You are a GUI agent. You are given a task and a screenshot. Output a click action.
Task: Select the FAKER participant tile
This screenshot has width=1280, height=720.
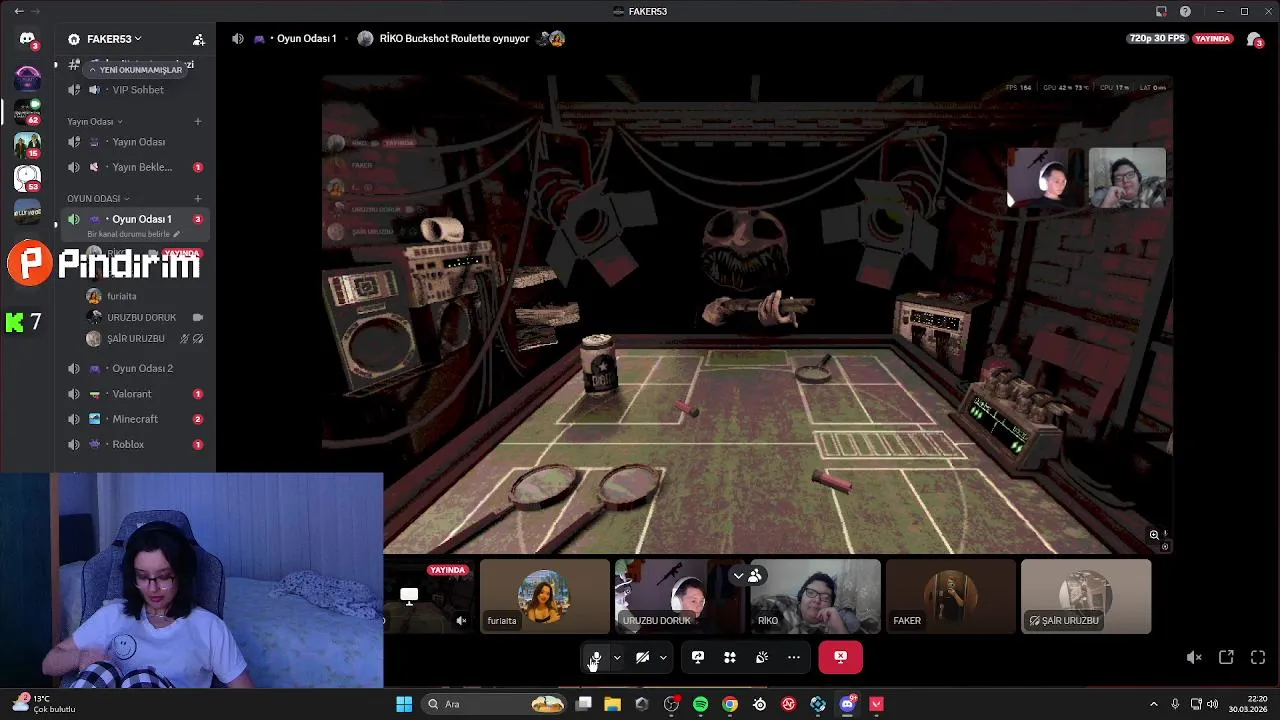[950, 596]
